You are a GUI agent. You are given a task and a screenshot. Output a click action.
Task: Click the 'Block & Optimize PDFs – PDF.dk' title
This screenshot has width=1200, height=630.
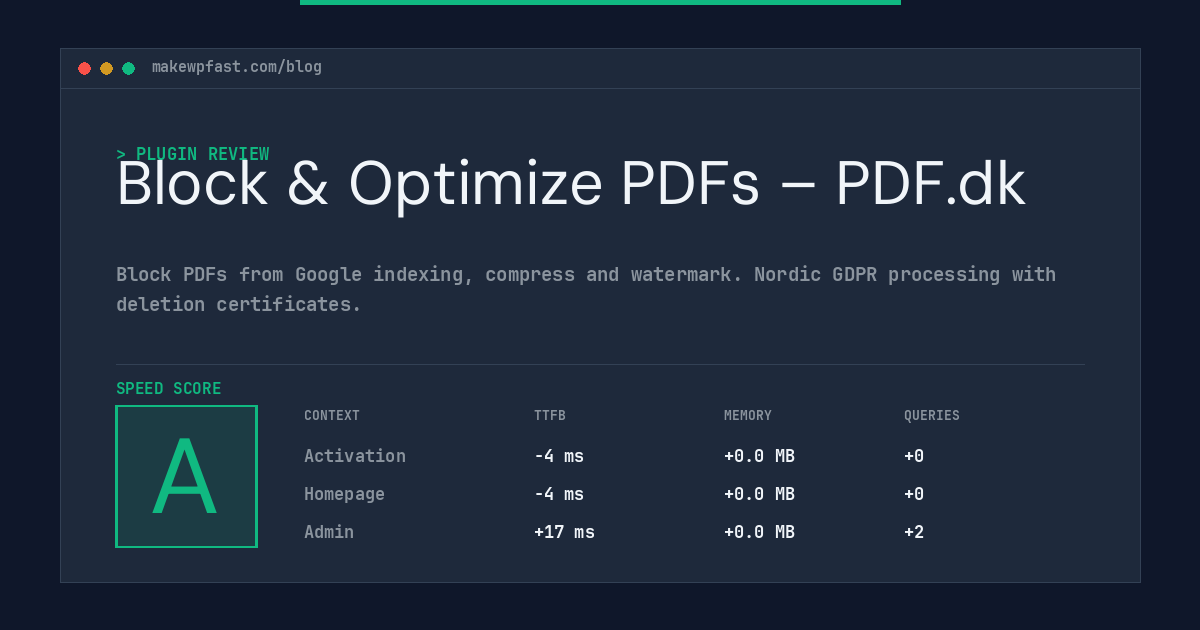click(571, 184)
